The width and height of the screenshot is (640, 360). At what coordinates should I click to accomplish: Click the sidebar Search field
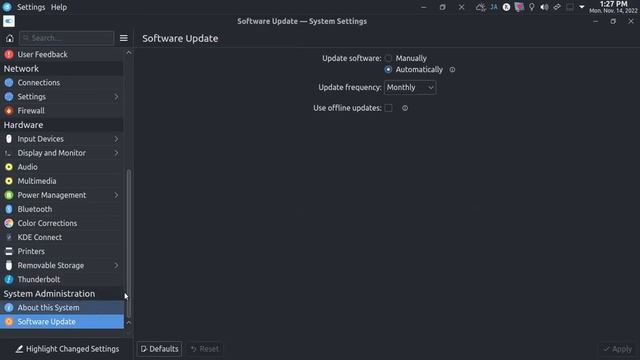[67, 38]
